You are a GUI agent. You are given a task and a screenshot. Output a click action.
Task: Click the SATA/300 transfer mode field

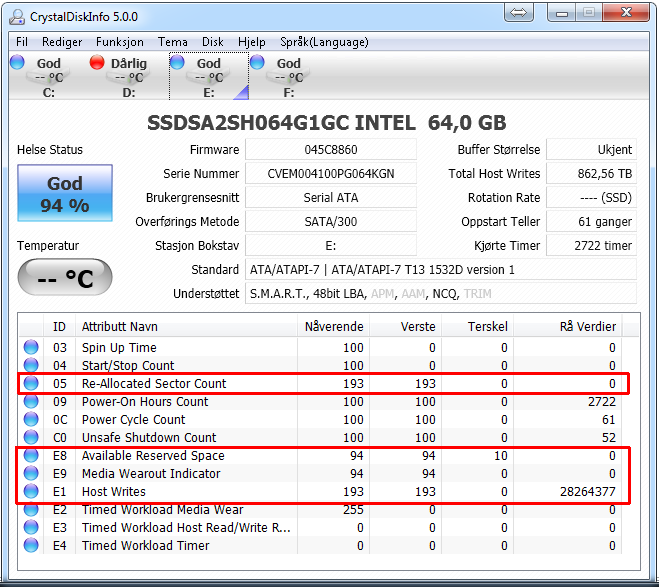pyautogui.click(x=331, y=221)
